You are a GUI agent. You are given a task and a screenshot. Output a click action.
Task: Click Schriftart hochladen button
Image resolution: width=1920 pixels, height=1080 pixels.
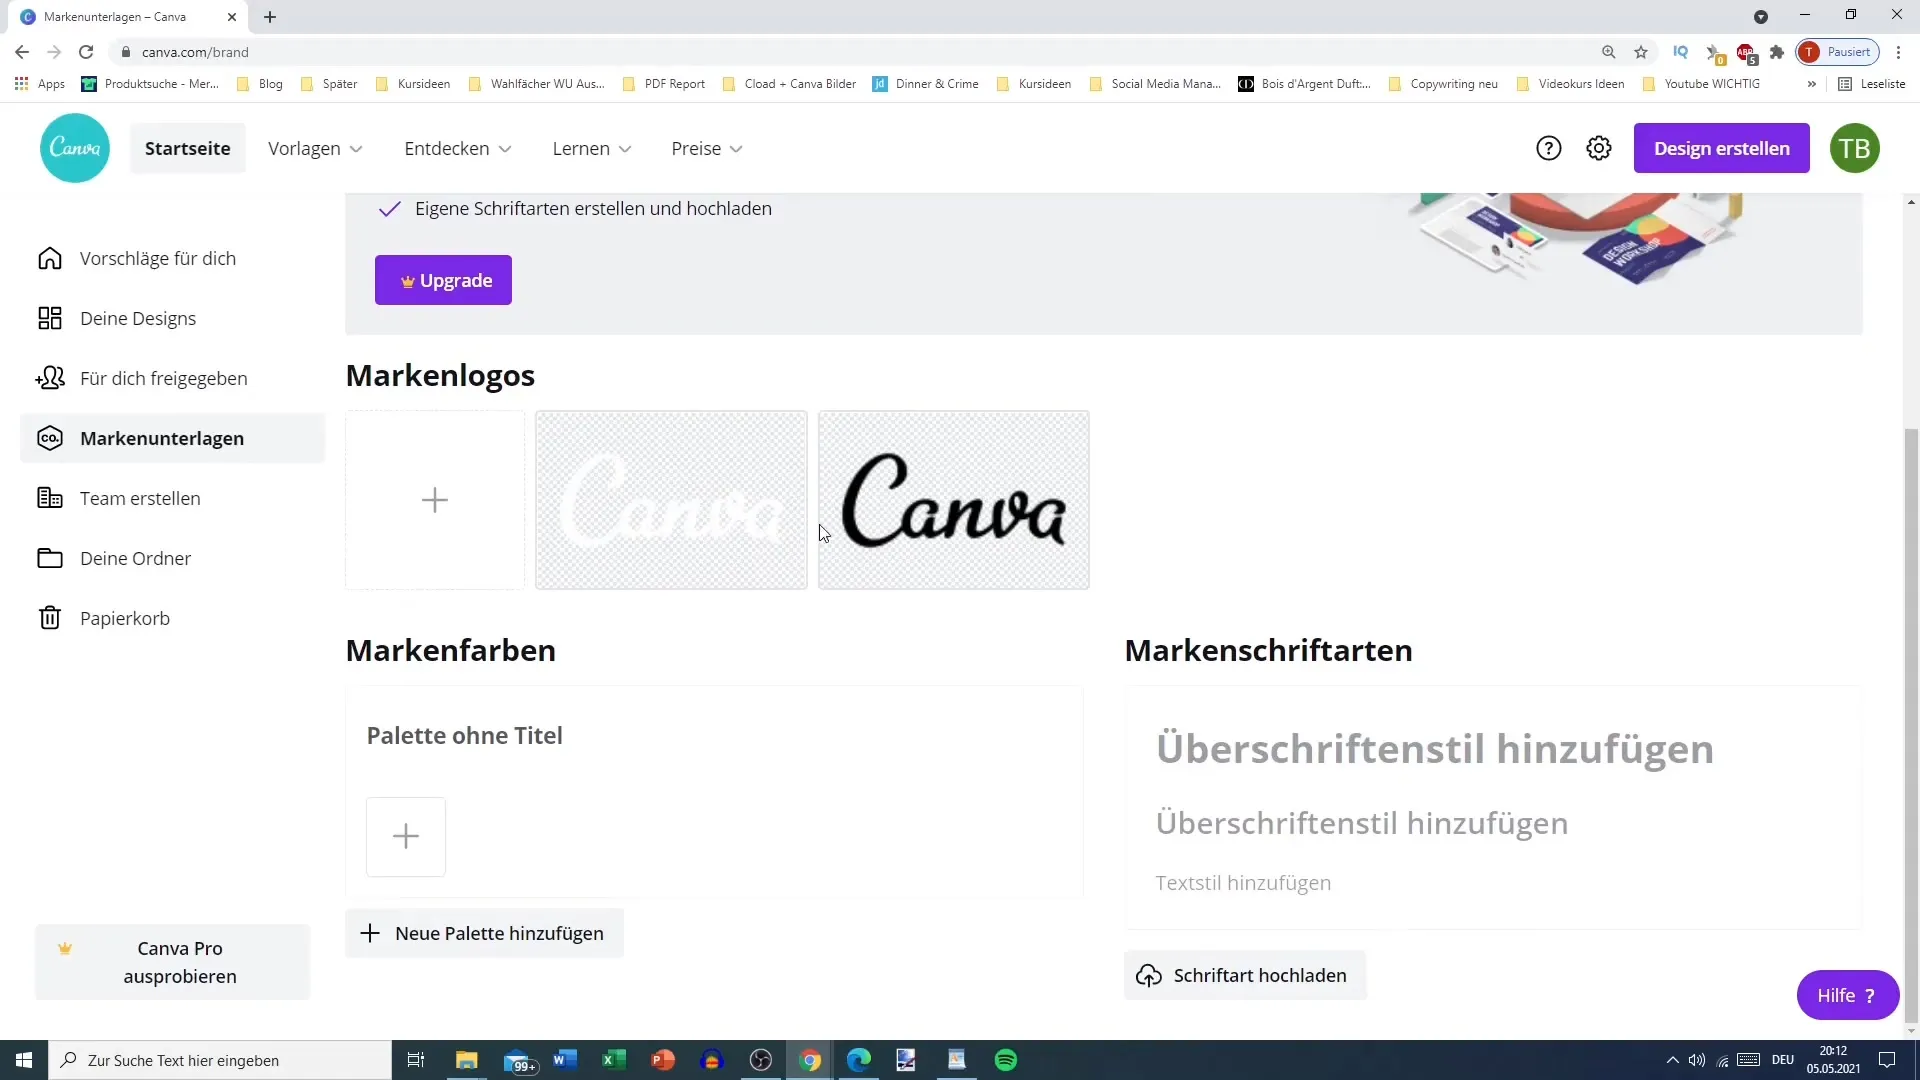pyautogui.click(x=1245, y=975)
